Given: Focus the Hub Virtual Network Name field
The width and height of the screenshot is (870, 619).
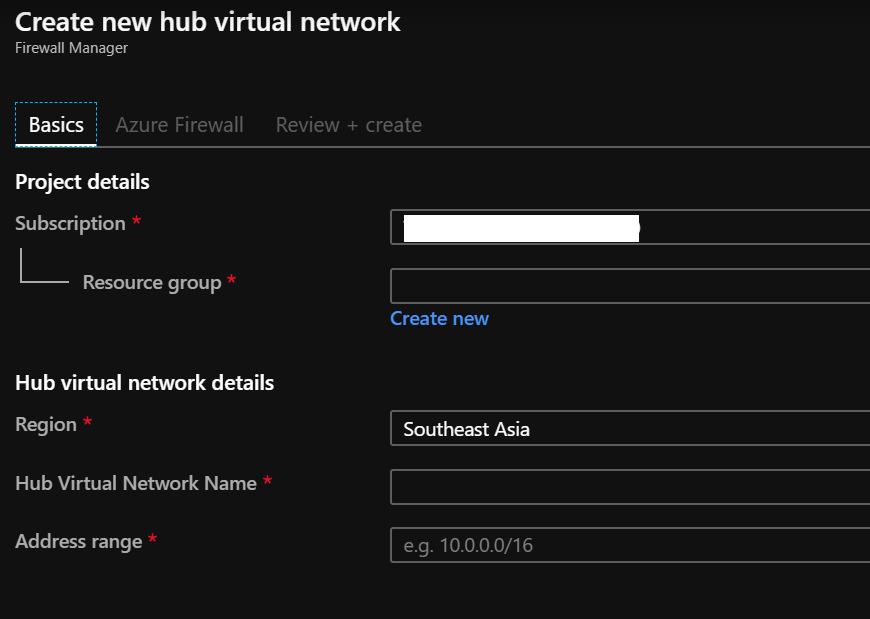Looking at the screenshot, I should (x=630, y=488).
